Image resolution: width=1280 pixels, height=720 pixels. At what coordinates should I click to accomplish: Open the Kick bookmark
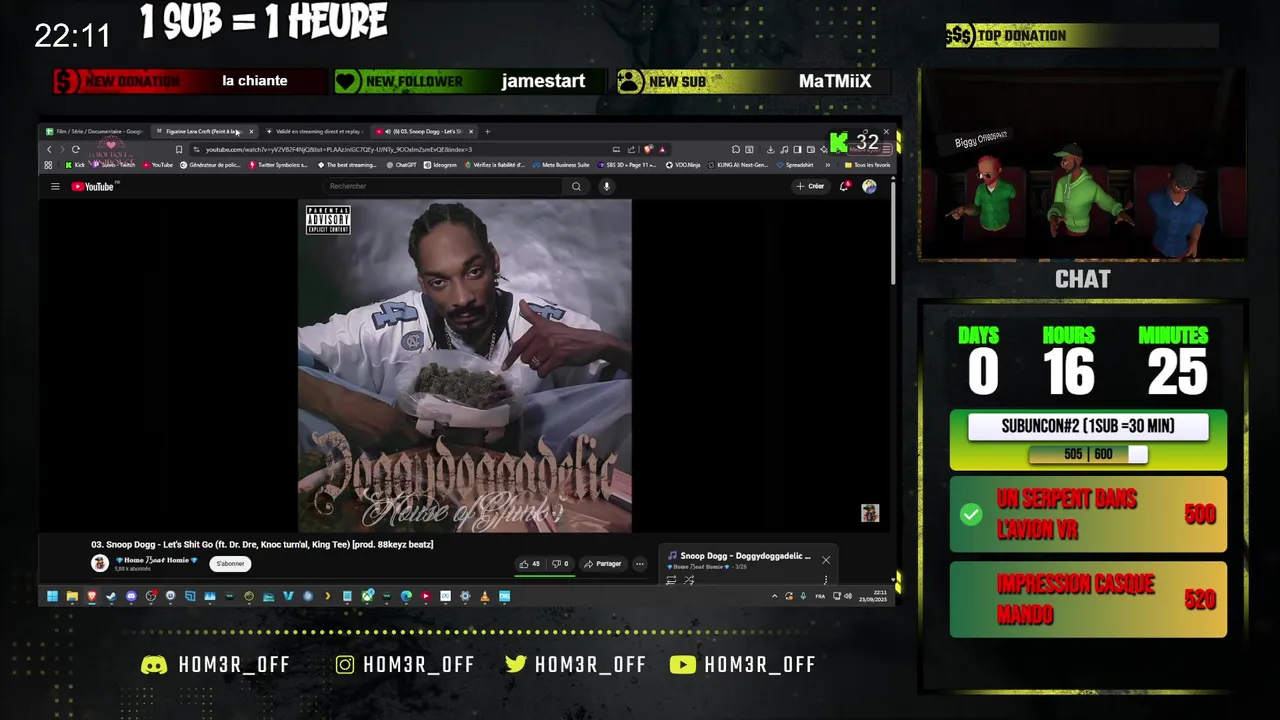(x=75, y=165)
